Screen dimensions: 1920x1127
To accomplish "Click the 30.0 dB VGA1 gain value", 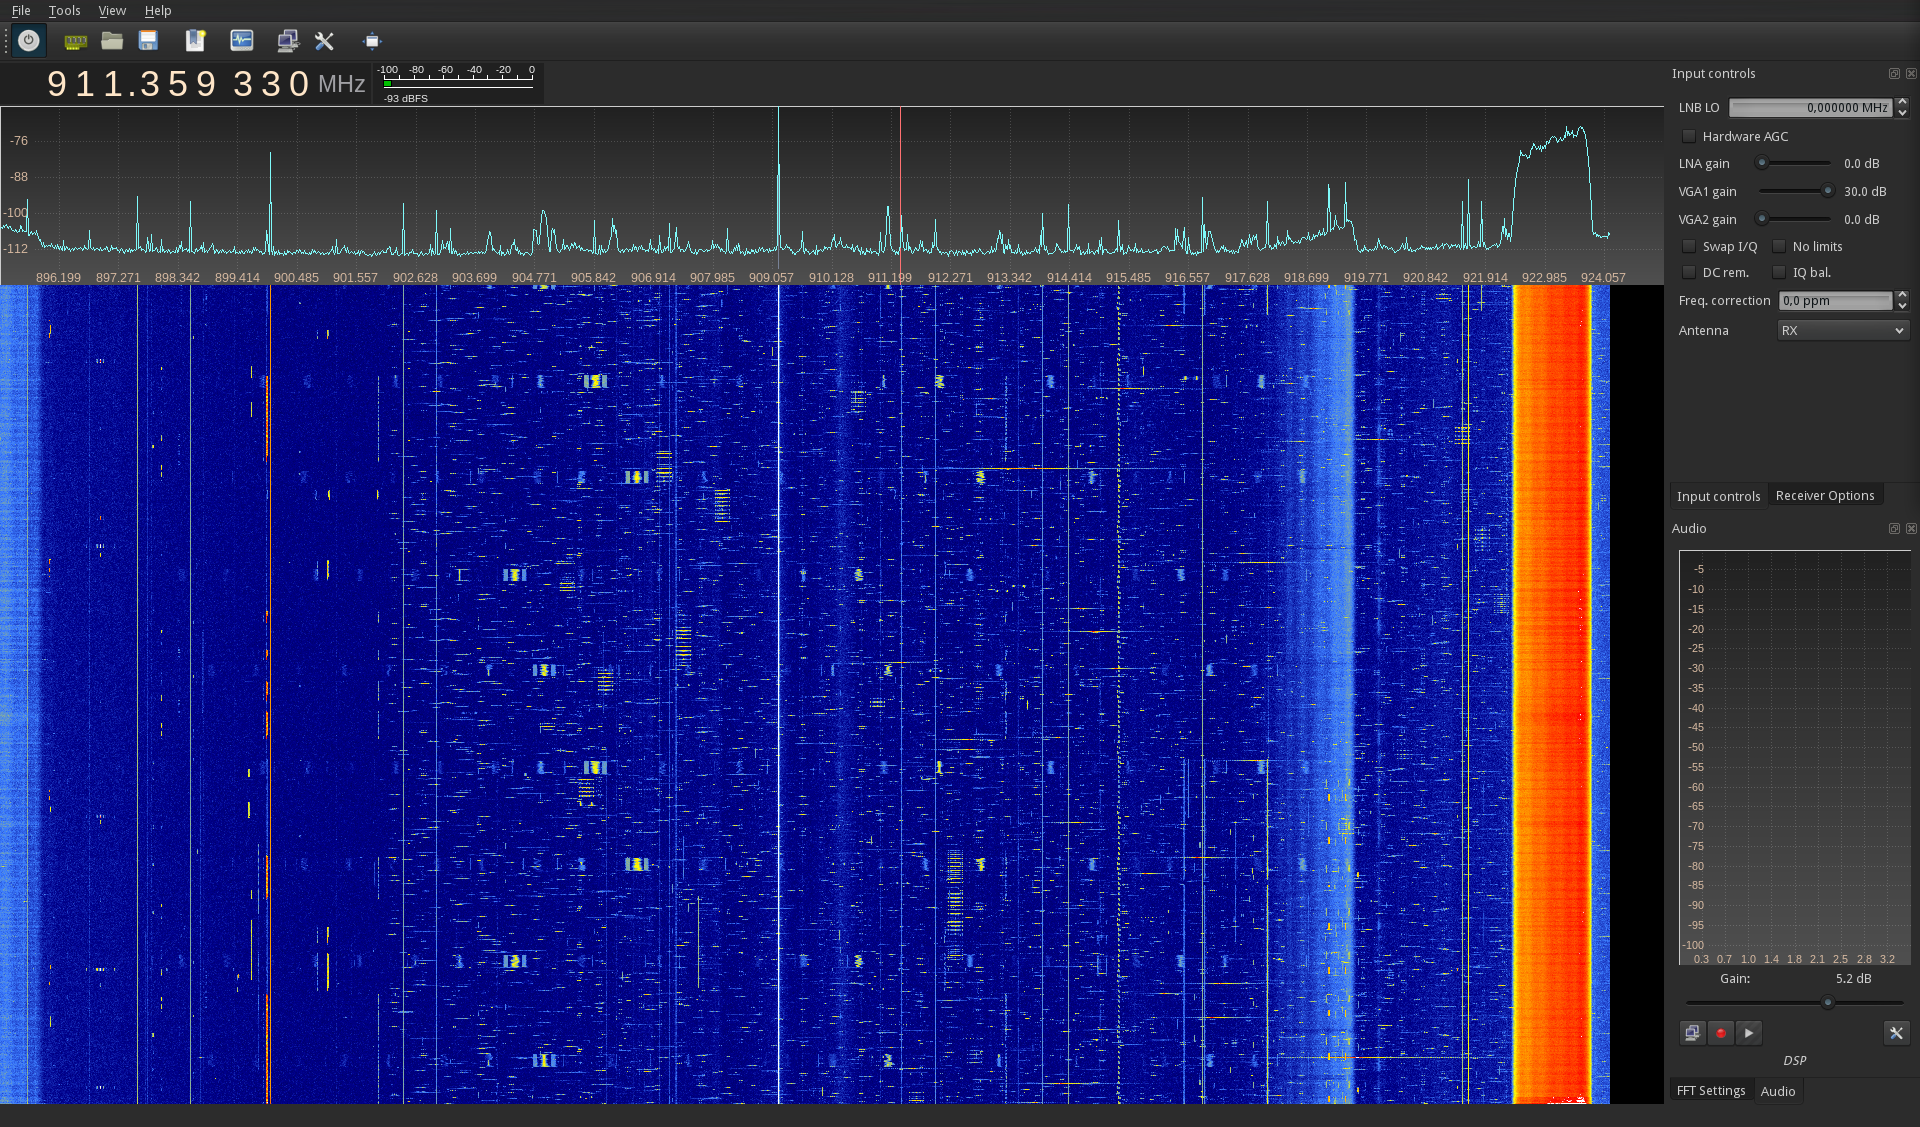I will point(1865,192).
